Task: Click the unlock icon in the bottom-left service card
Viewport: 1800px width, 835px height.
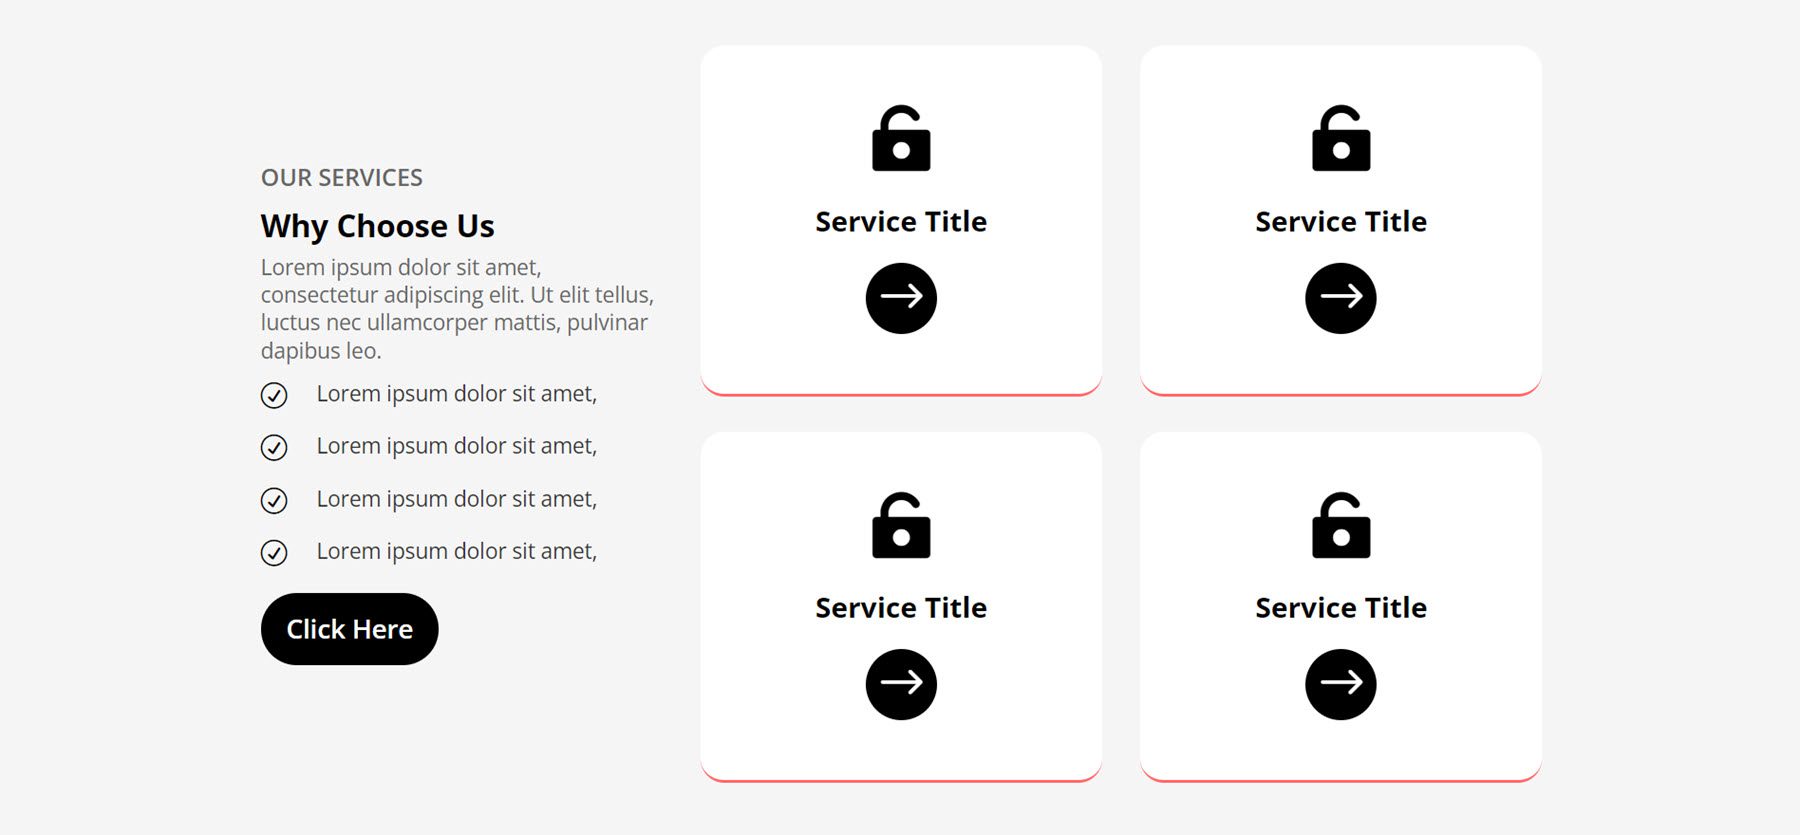Action: coord(901,526)
